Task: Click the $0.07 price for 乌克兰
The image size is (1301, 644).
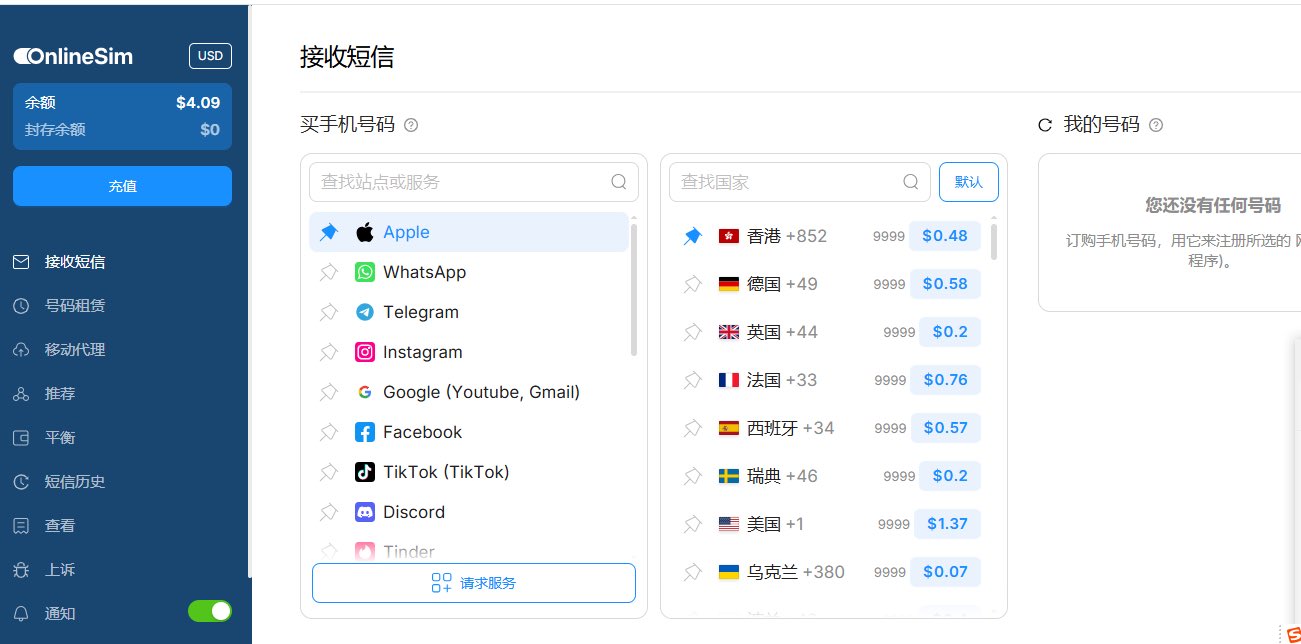Action: (945, 572)
